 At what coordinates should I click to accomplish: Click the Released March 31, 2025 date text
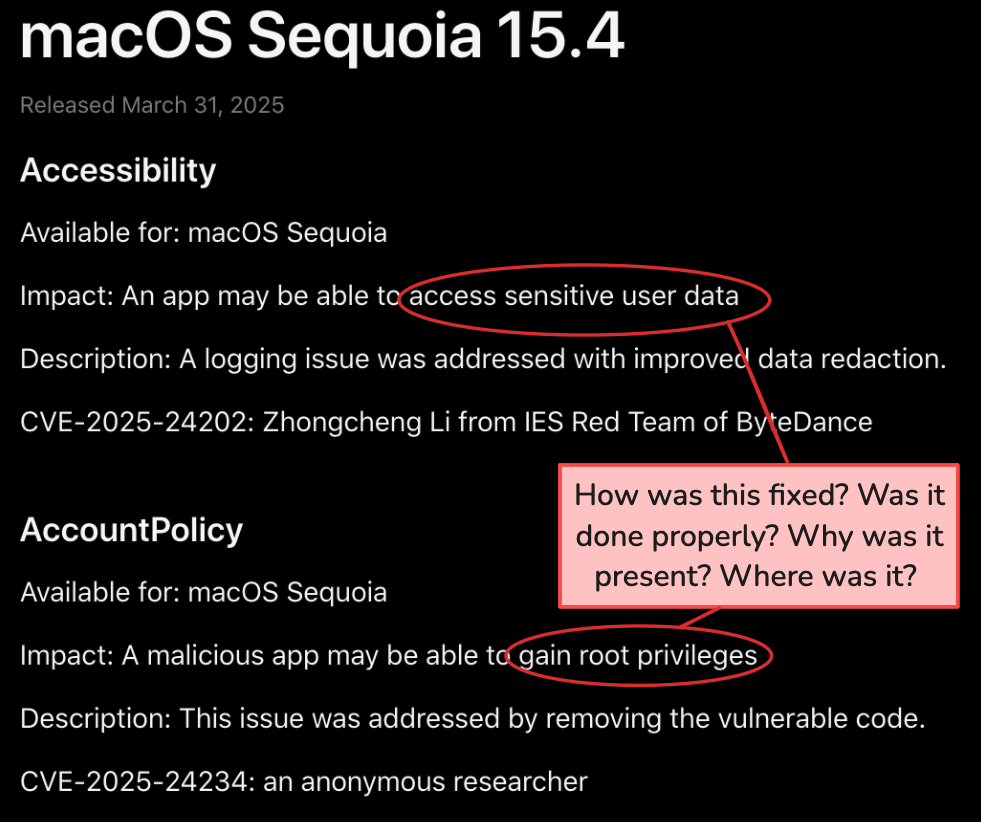(x=152, y=105)
